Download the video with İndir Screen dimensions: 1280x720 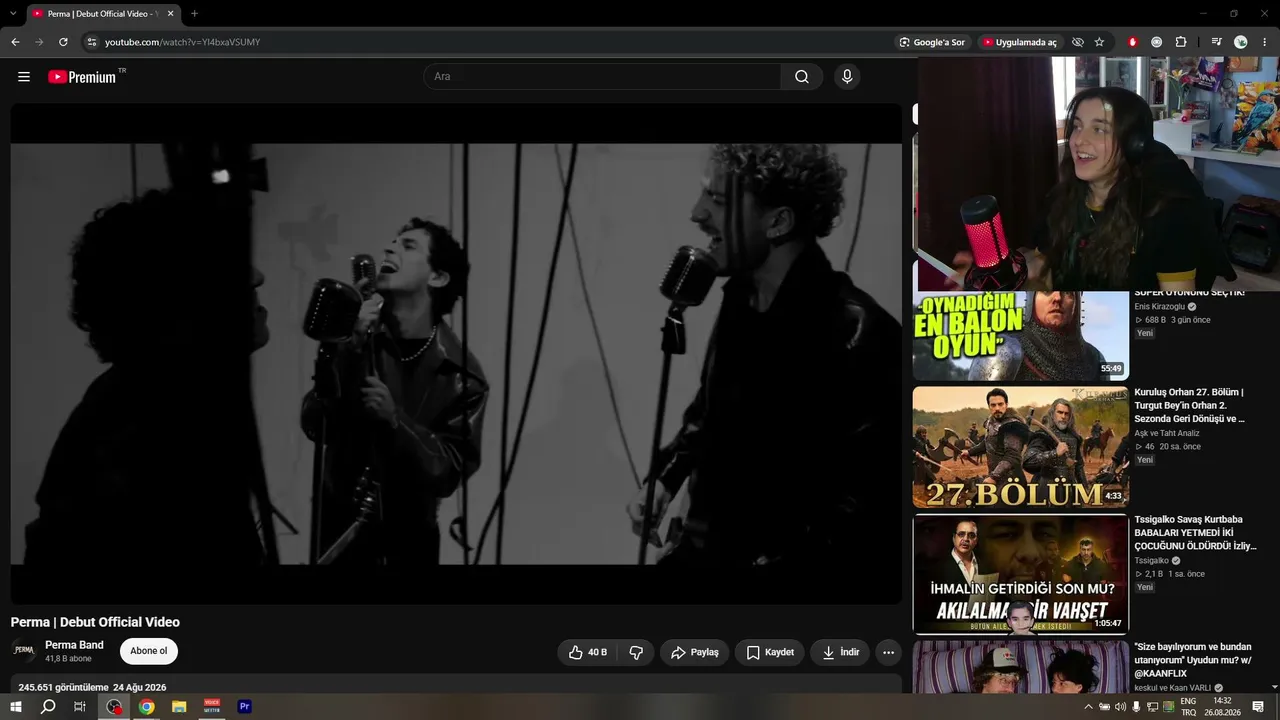(840, 652)
